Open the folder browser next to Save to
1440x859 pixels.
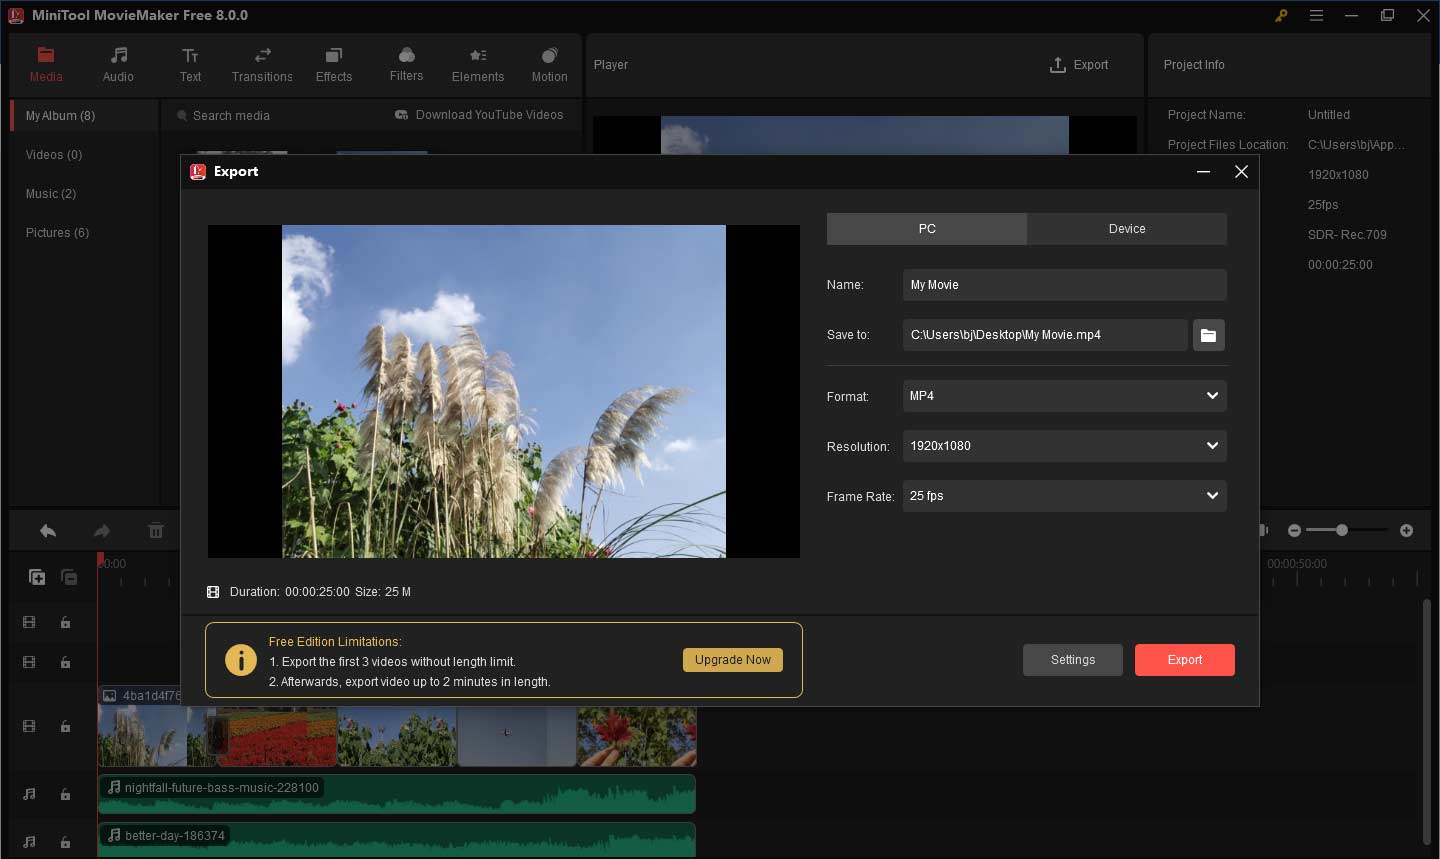(1208, 335)
